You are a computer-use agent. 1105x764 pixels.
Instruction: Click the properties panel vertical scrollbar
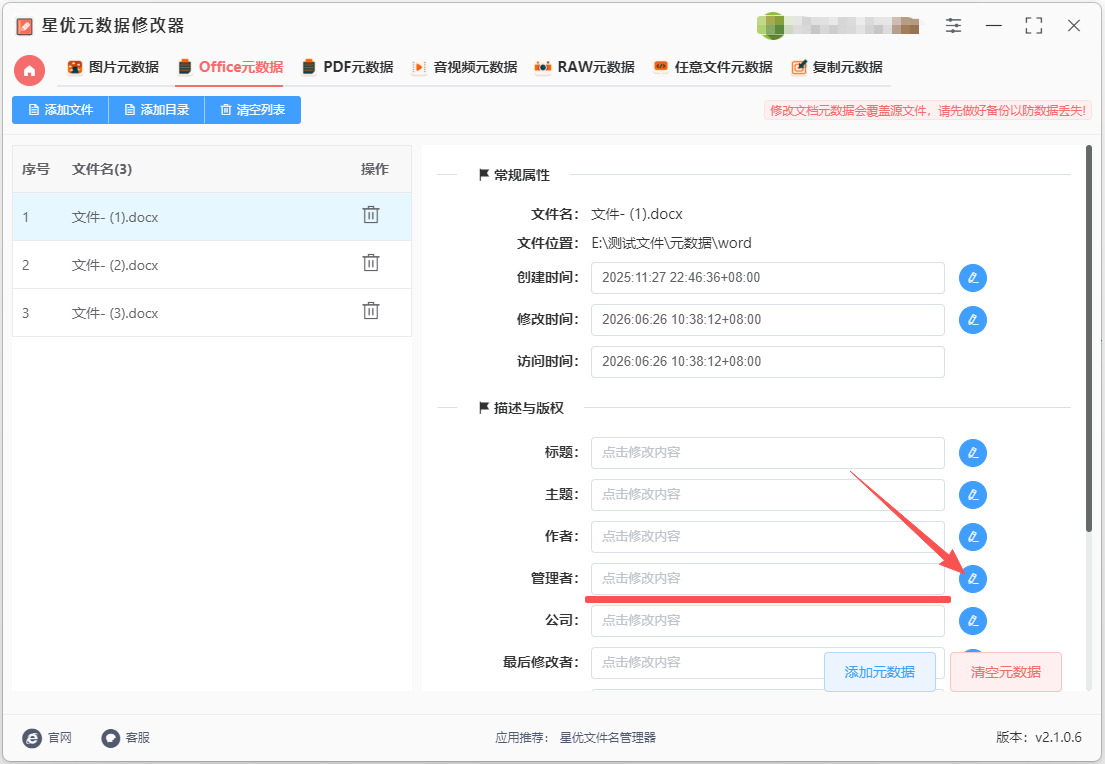[x=1089, y=338]
